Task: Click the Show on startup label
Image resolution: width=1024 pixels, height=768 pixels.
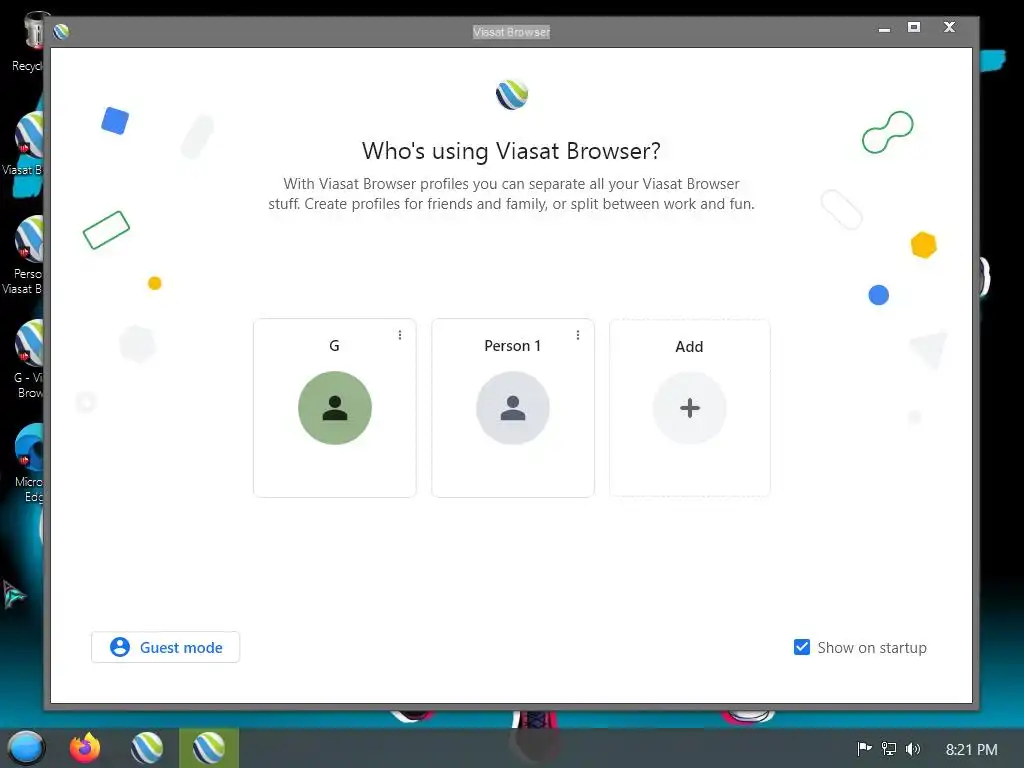Action: point(872,648)
